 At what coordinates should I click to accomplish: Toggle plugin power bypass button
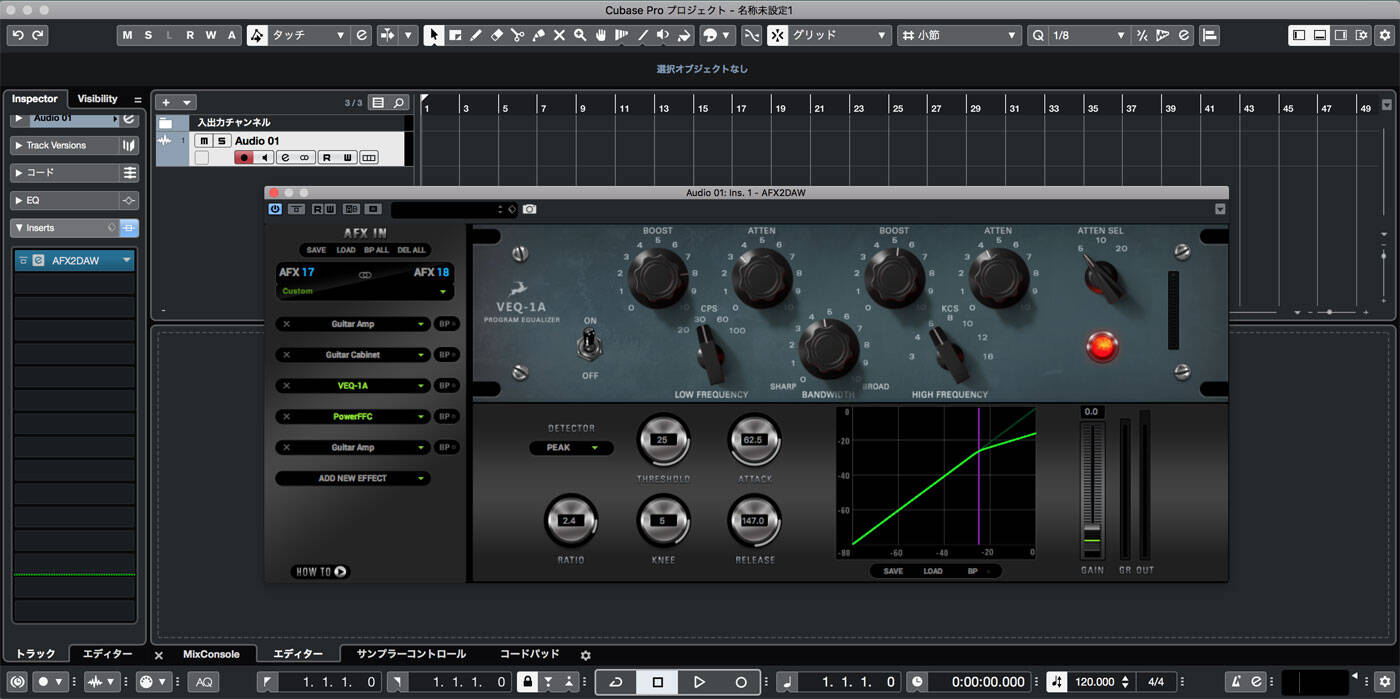tap(275, 209)
